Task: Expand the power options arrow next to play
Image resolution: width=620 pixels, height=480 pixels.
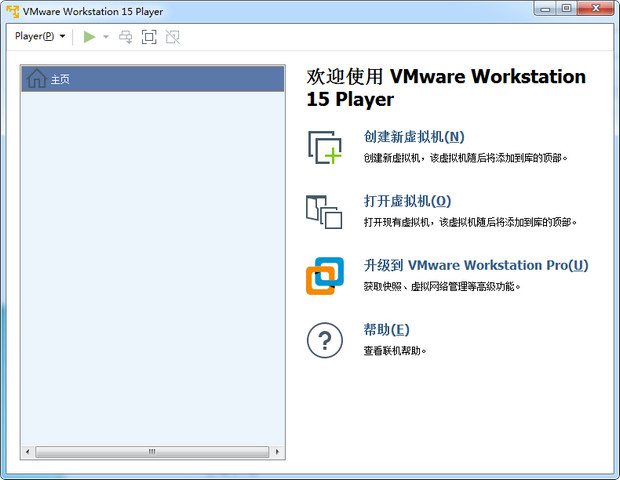Action: (x=106, y=37)
